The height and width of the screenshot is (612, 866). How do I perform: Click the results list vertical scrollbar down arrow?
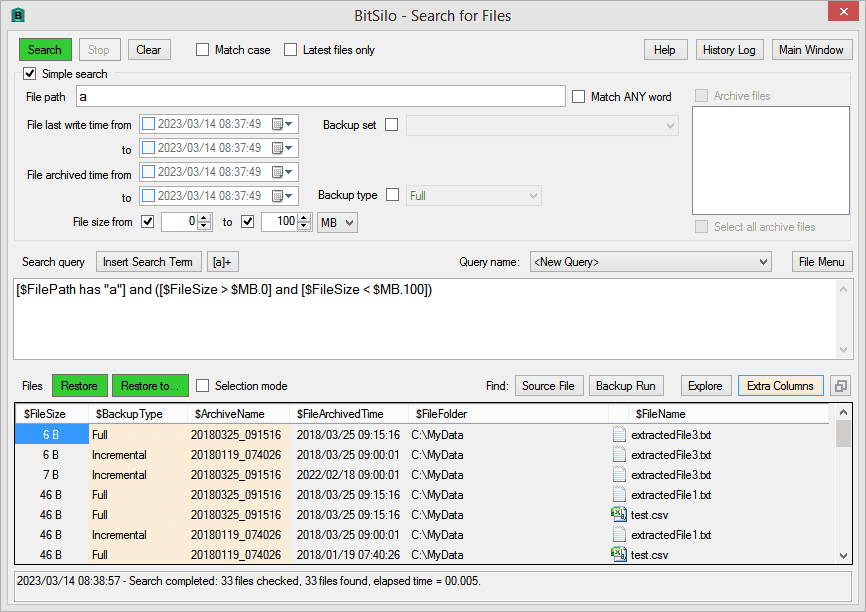tap(843, 556)
